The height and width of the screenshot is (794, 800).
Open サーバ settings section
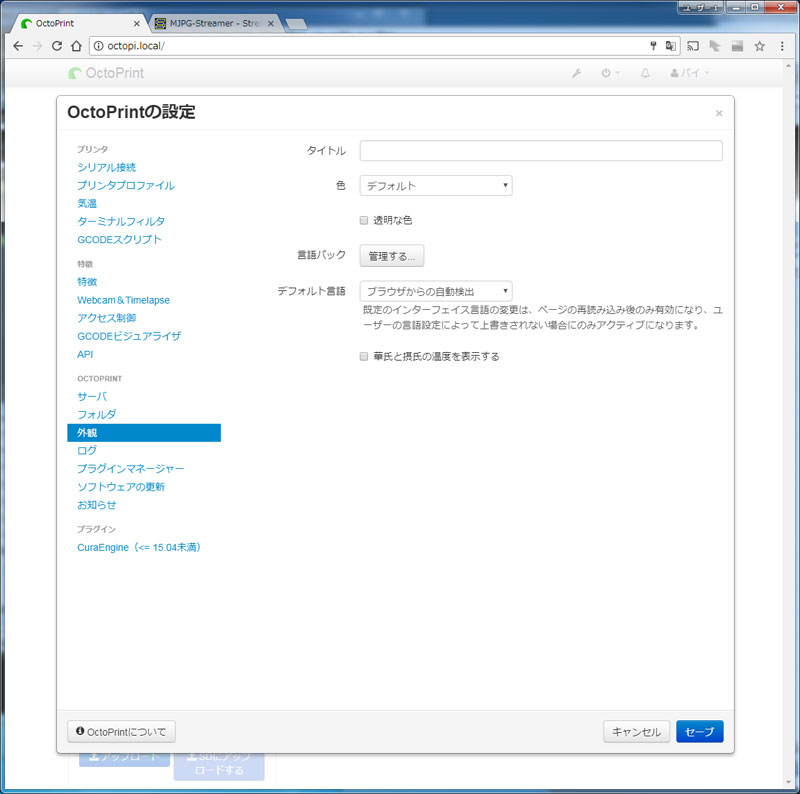point(92,396)
